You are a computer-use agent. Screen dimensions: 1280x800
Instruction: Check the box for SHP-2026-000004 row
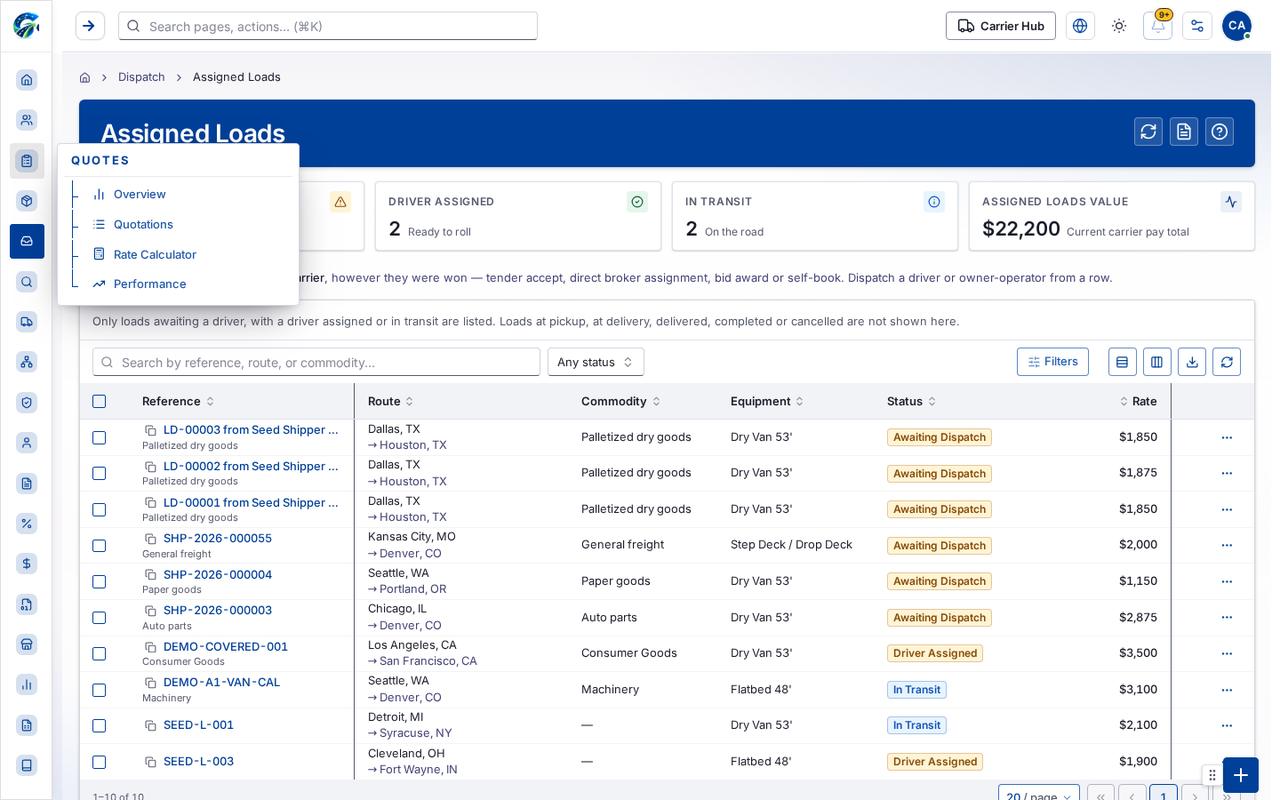tap(99, 582)
